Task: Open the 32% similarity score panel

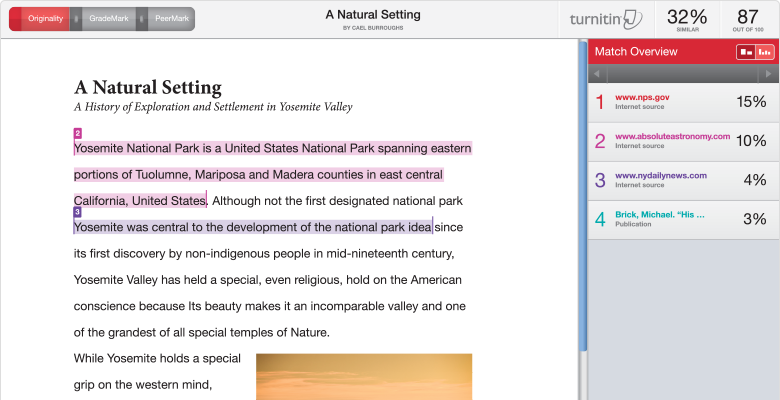Action: 687,19
